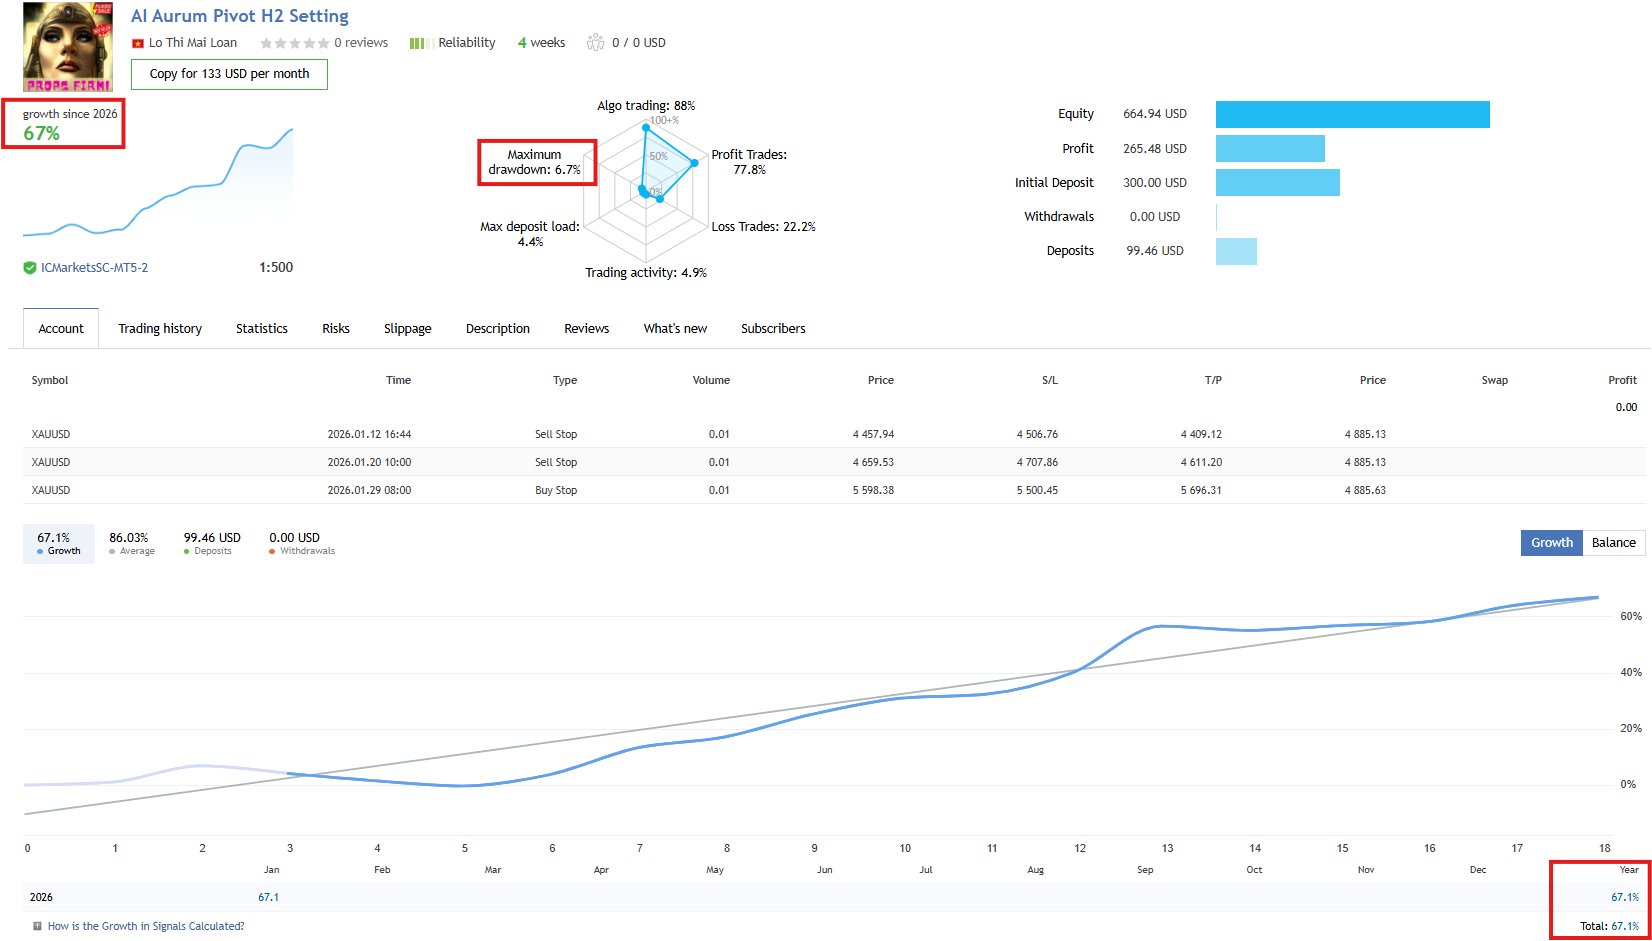Image resolution: width=1652 pixels, height=941 pixels.
Task: Click the Algo trading: 88% label
Action: 646,106
